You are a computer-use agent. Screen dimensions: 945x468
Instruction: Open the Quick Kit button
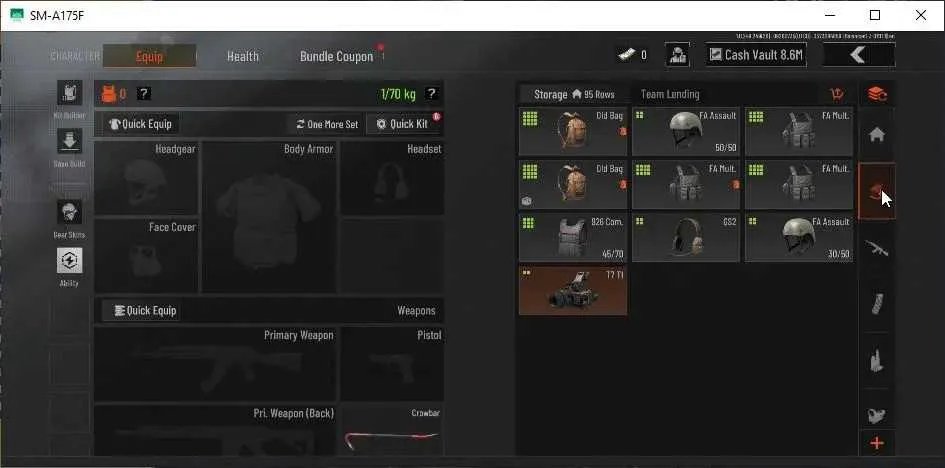[x=404, y=124]
